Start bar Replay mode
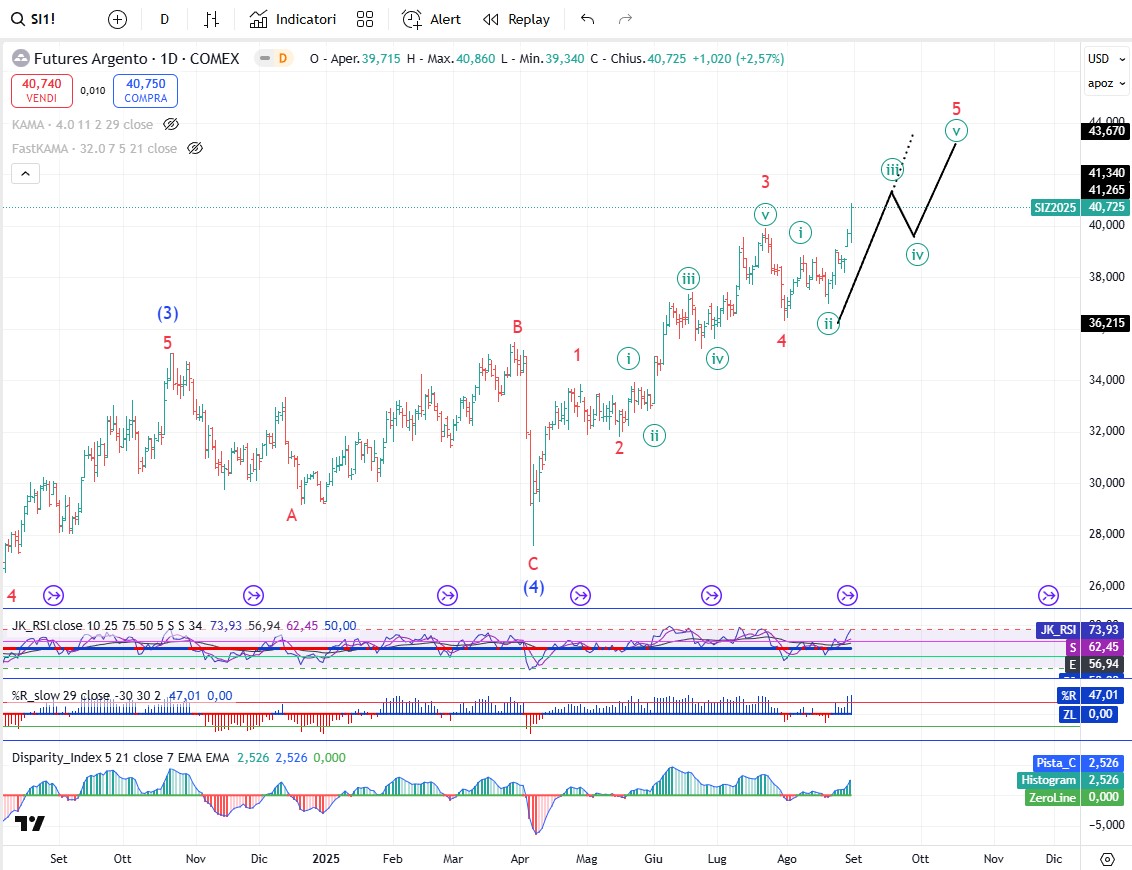 point(516,19)
